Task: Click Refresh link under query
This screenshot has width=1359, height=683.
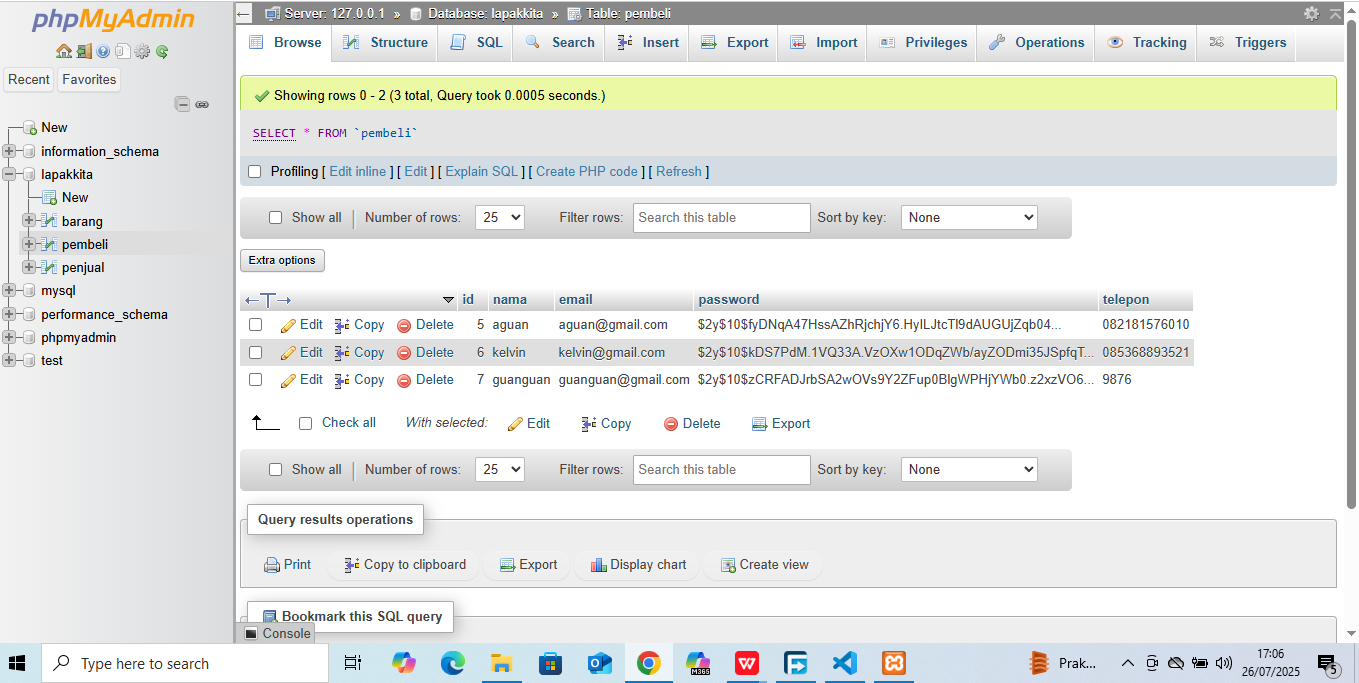Action: (x=679, y=171)
